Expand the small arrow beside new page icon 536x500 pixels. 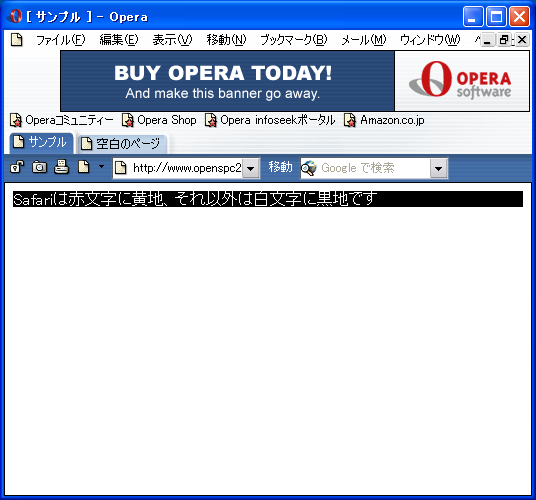click(101, 166)
